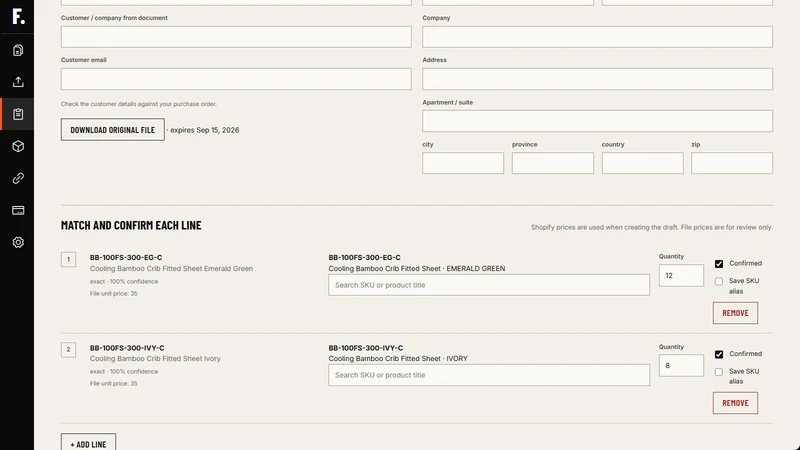This screenshot has height=450, width=800.
Task: Uncheck Confirmed for BB-100FS-300-IVY-C line
Action: tap(719, 354)
